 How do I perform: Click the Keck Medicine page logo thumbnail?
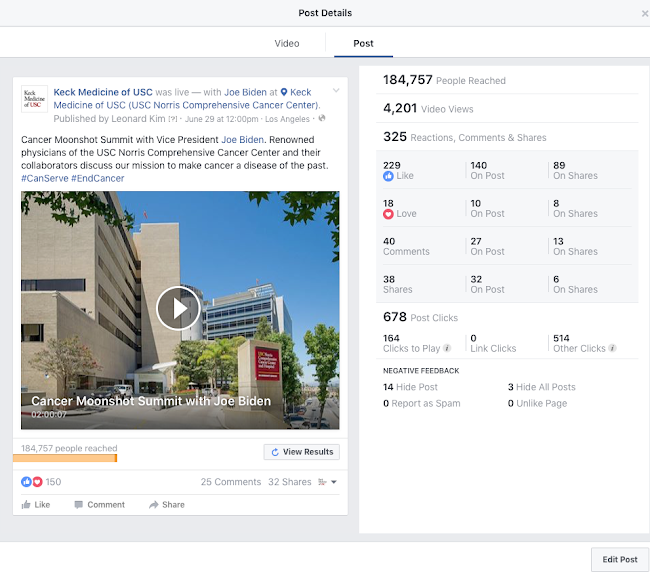34,99
